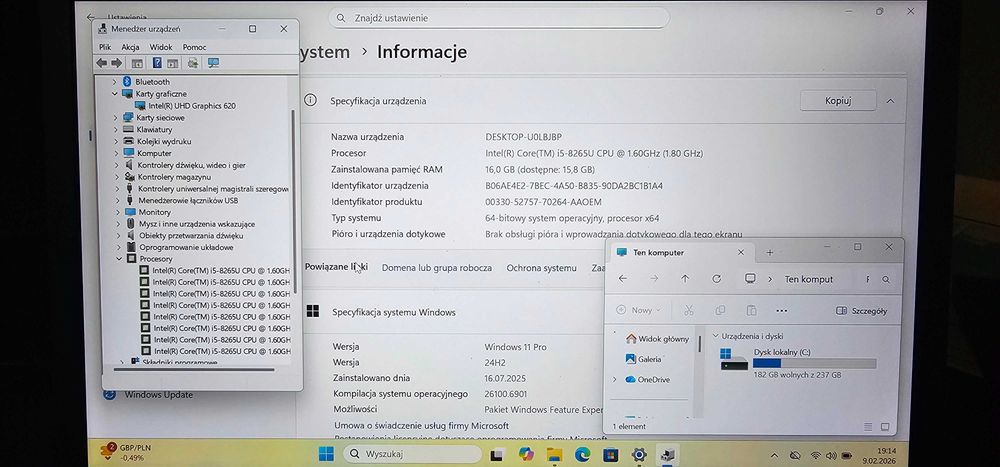Click the monitor icon in Device Manager toolbar

(x=213, y=63)
